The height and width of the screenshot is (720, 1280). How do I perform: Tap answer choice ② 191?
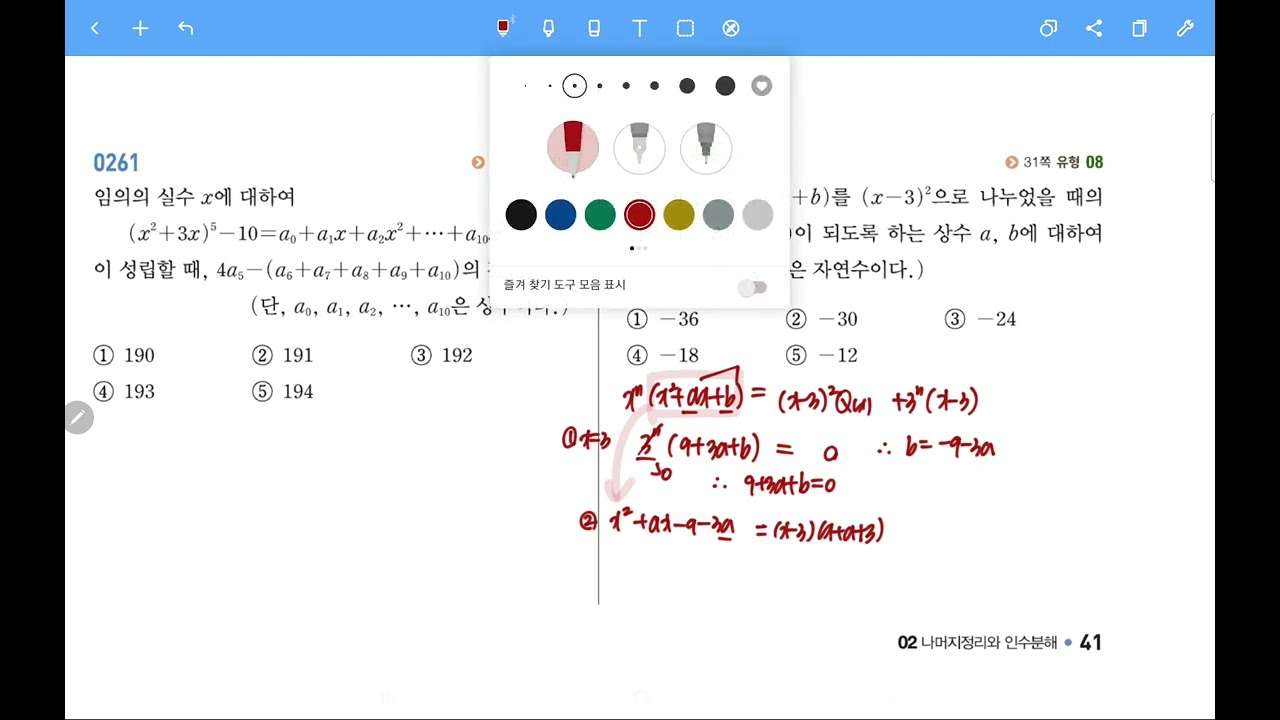coord(283,356)
